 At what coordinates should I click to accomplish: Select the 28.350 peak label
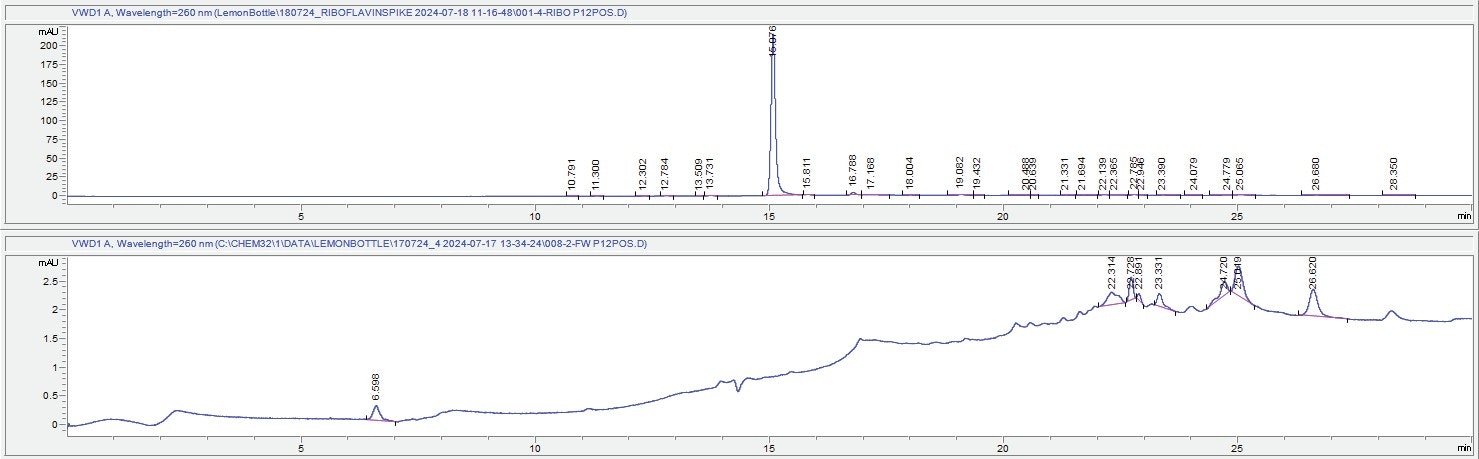tap(1395, 173)
